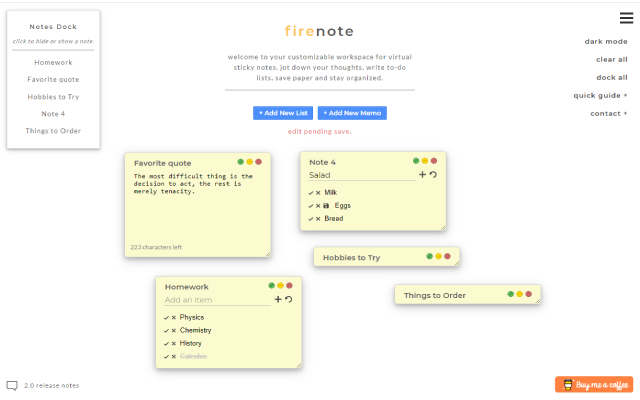Click Add New List button

[x=283, y=113]
